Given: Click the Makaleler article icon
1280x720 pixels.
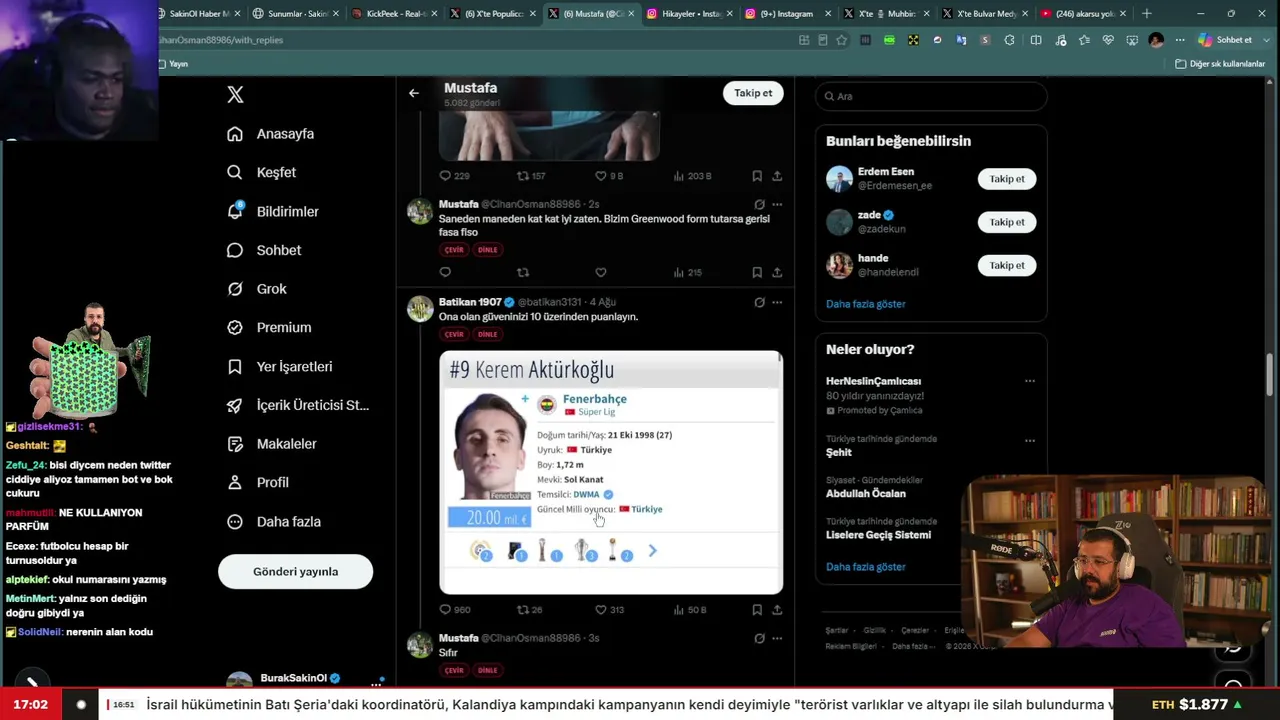Looking at the screenshot, I should tap(235, 444).
